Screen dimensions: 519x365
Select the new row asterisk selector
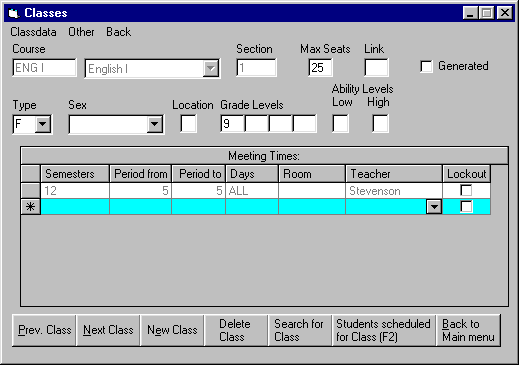(30, 207)
